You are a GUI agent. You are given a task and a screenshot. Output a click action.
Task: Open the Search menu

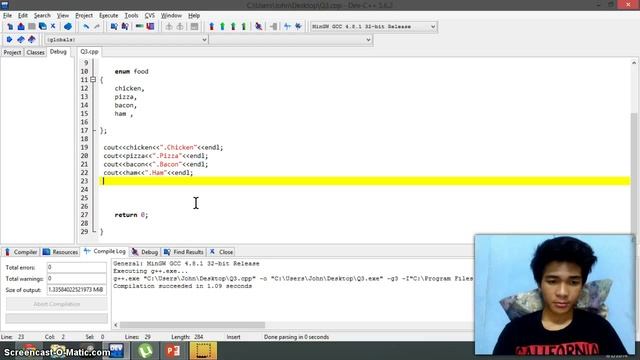(42, 16)
